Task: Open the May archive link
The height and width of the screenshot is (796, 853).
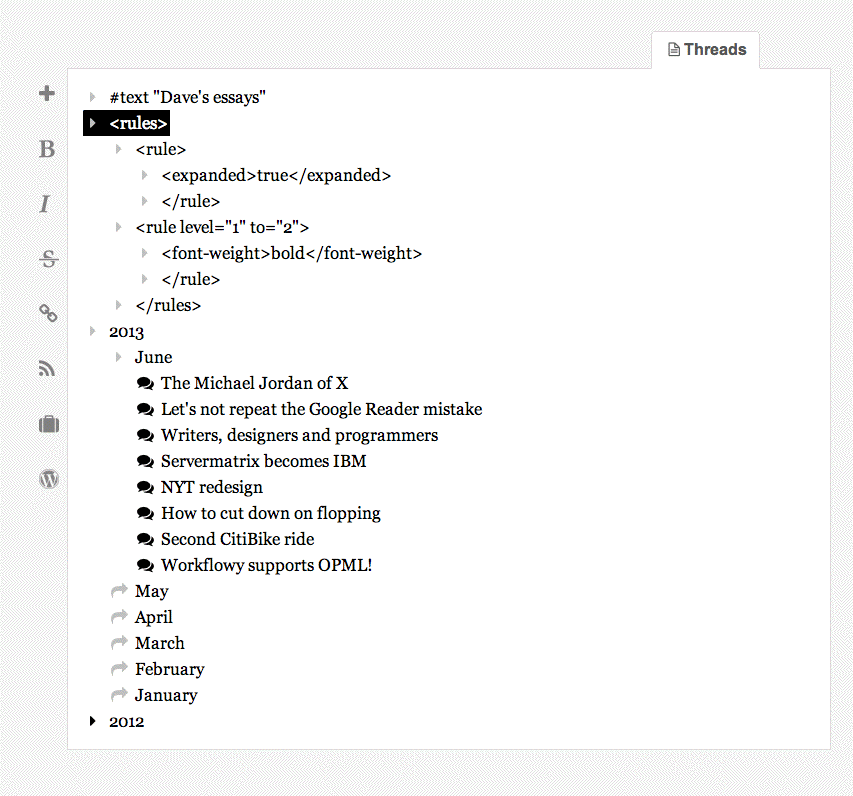Action: [x=151, y=591]
